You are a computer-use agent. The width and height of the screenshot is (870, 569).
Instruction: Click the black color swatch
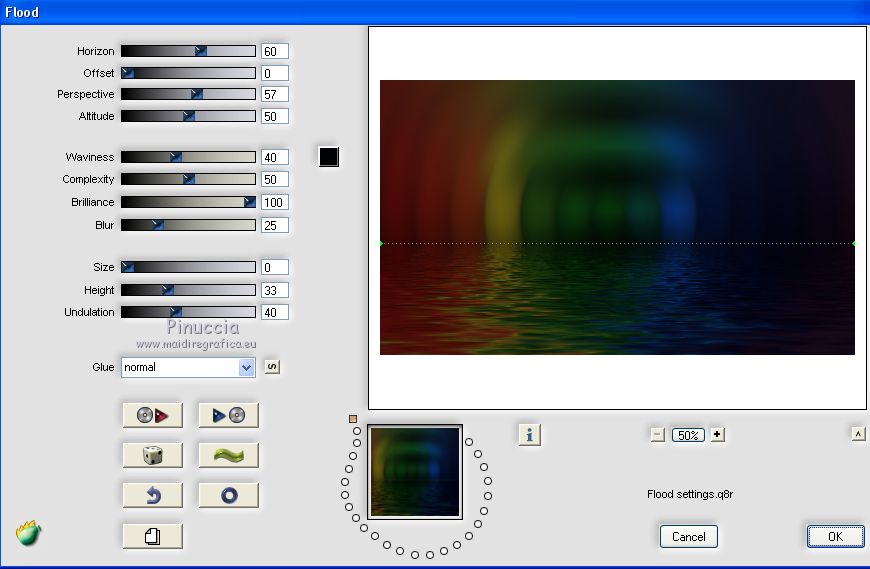[328, 157]
